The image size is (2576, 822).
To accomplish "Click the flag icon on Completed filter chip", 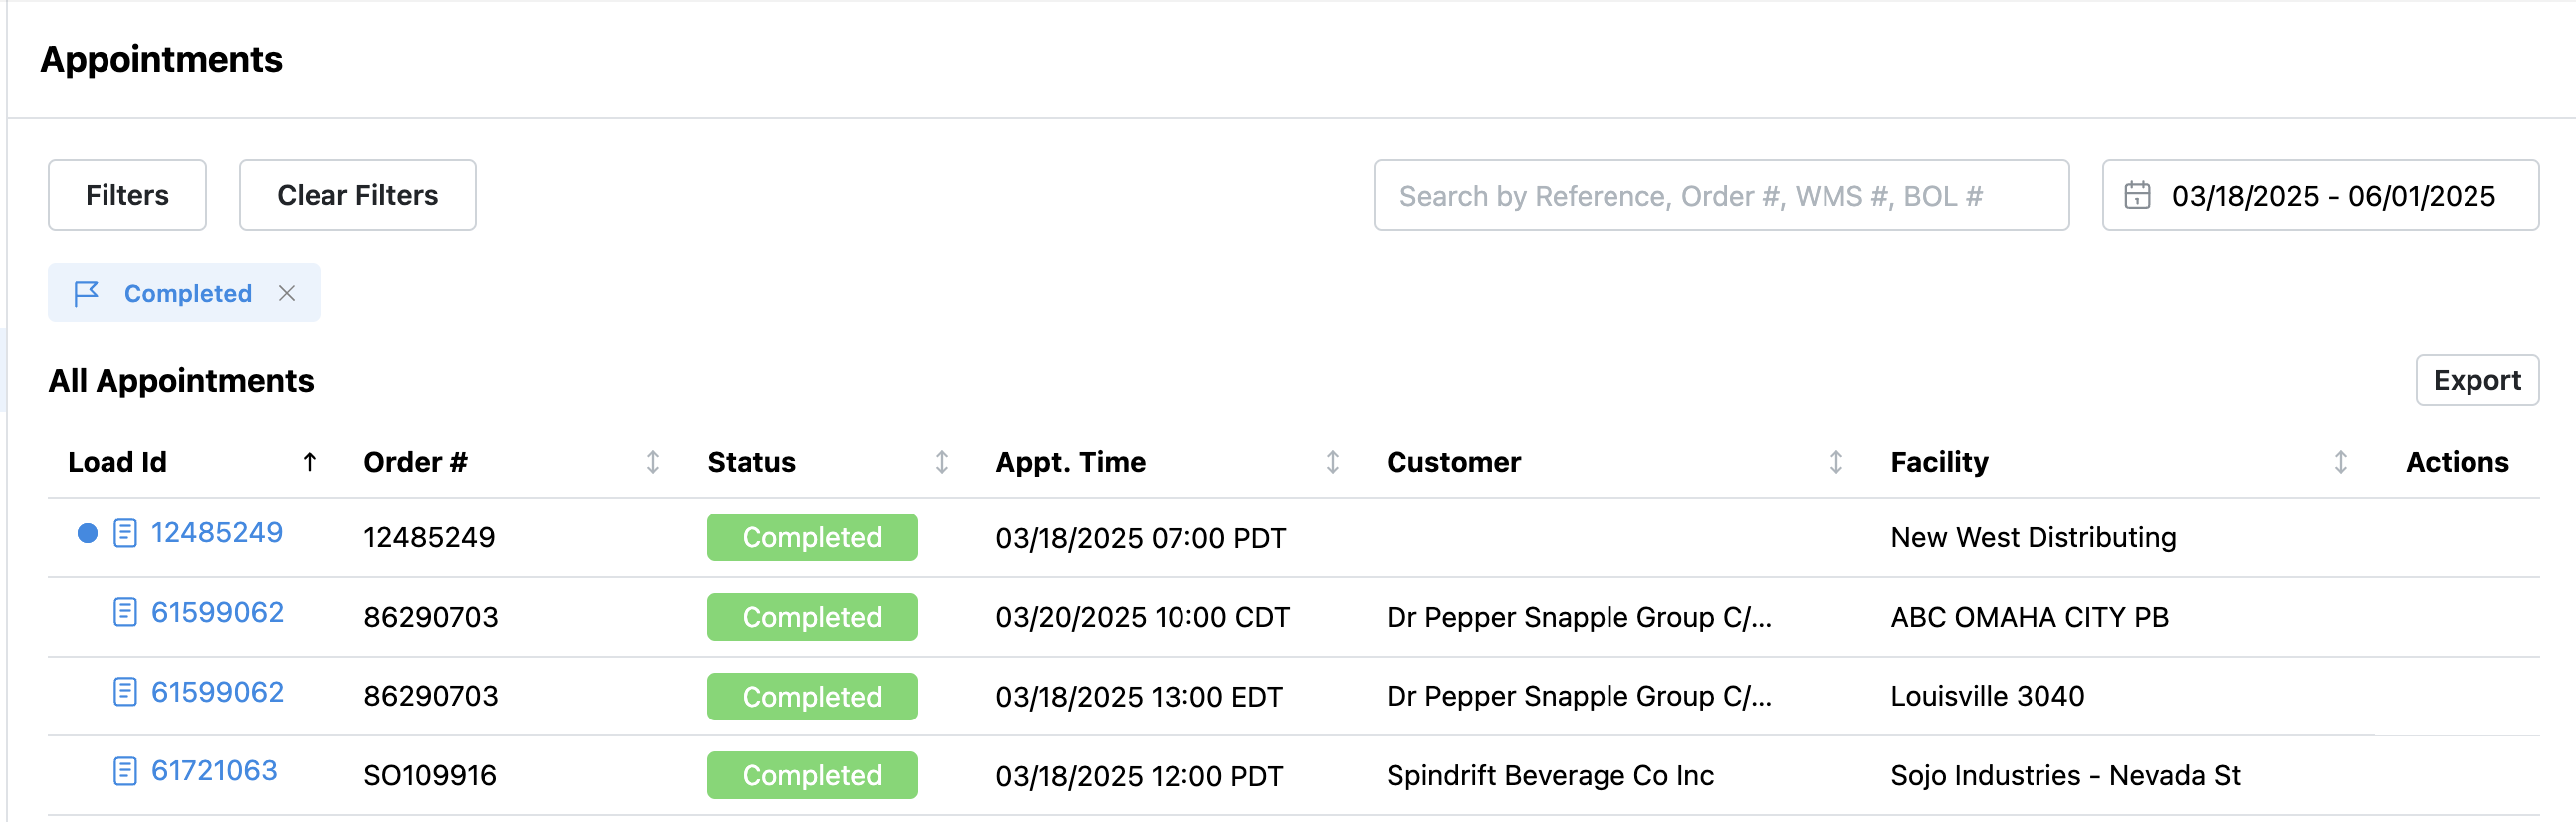I will 86,293.
